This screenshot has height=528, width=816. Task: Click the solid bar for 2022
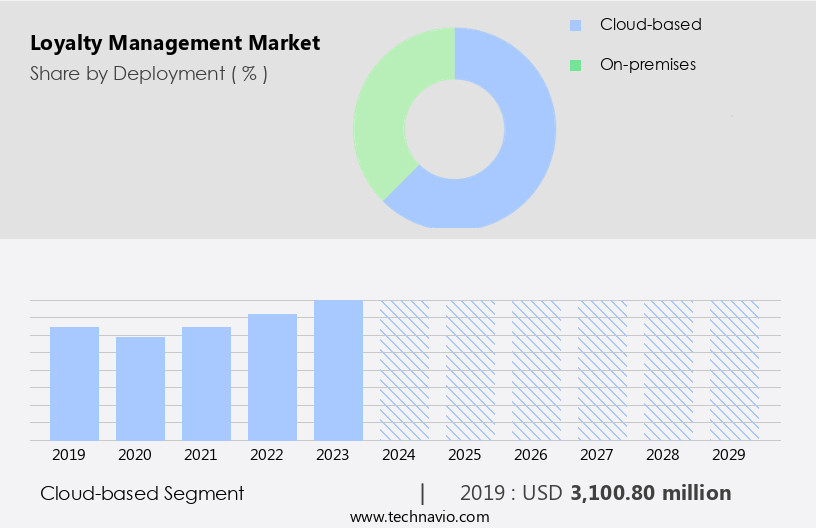point(272,377)
